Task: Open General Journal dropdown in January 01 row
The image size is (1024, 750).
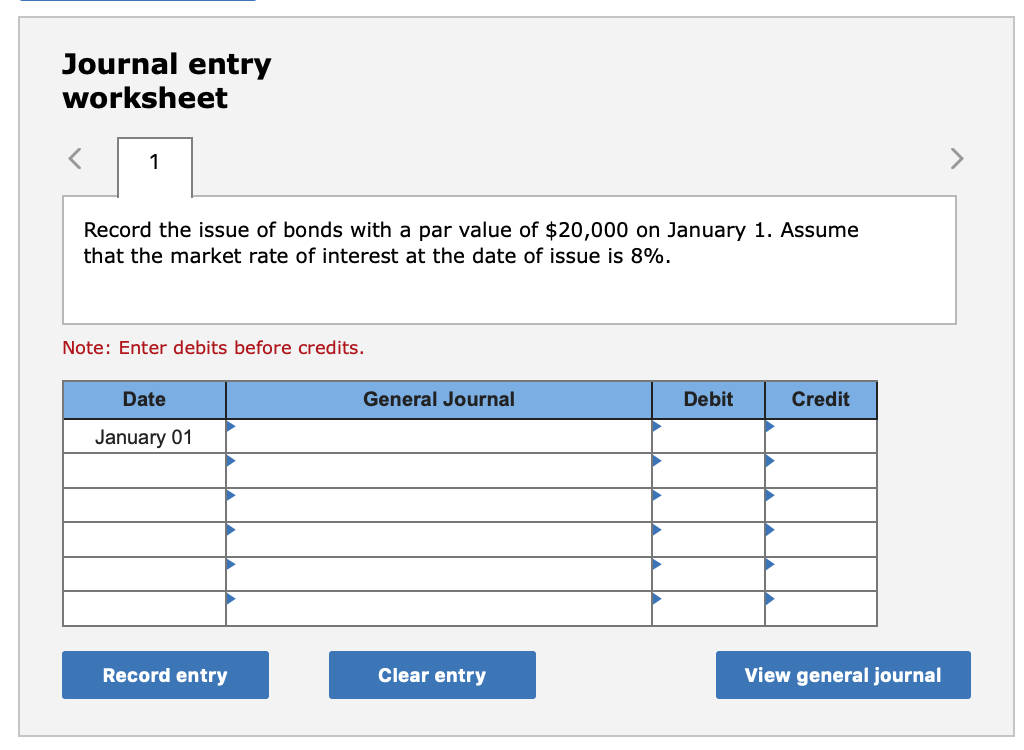Action: click(x=438, y=437)
